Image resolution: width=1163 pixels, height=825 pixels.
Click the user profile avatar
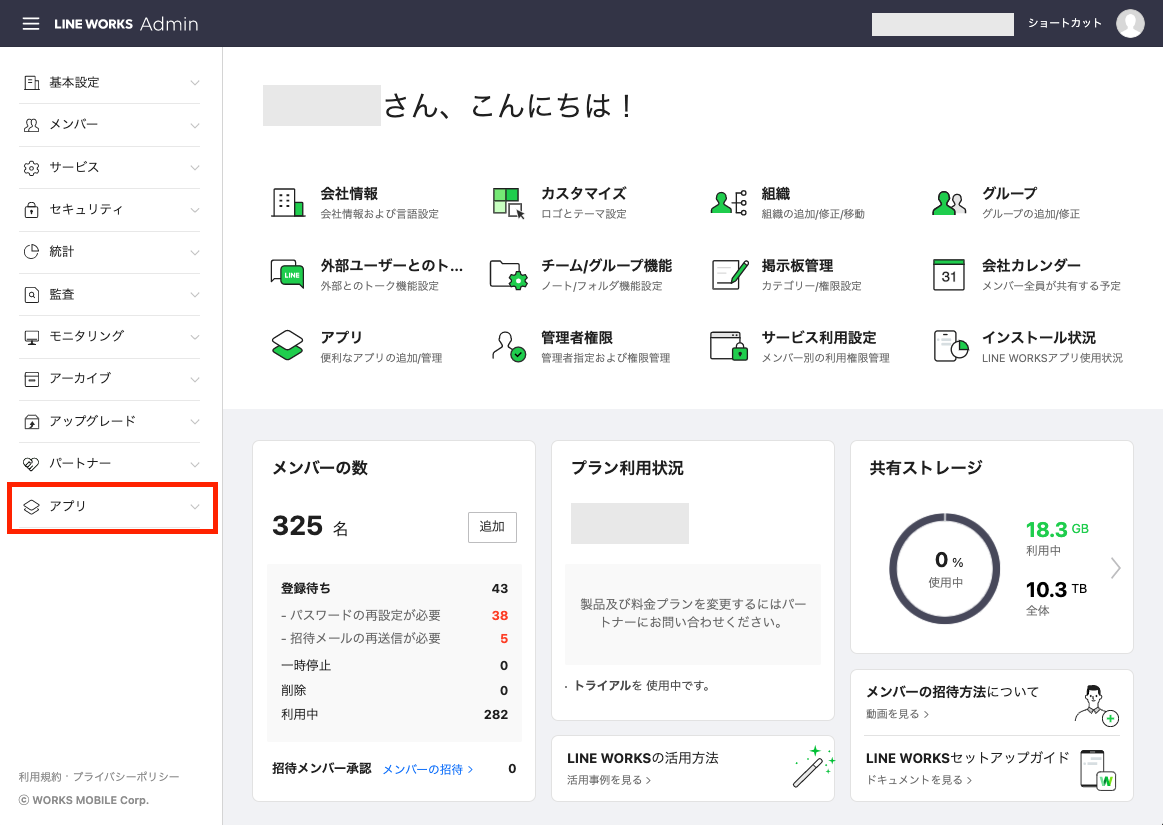1130,24
